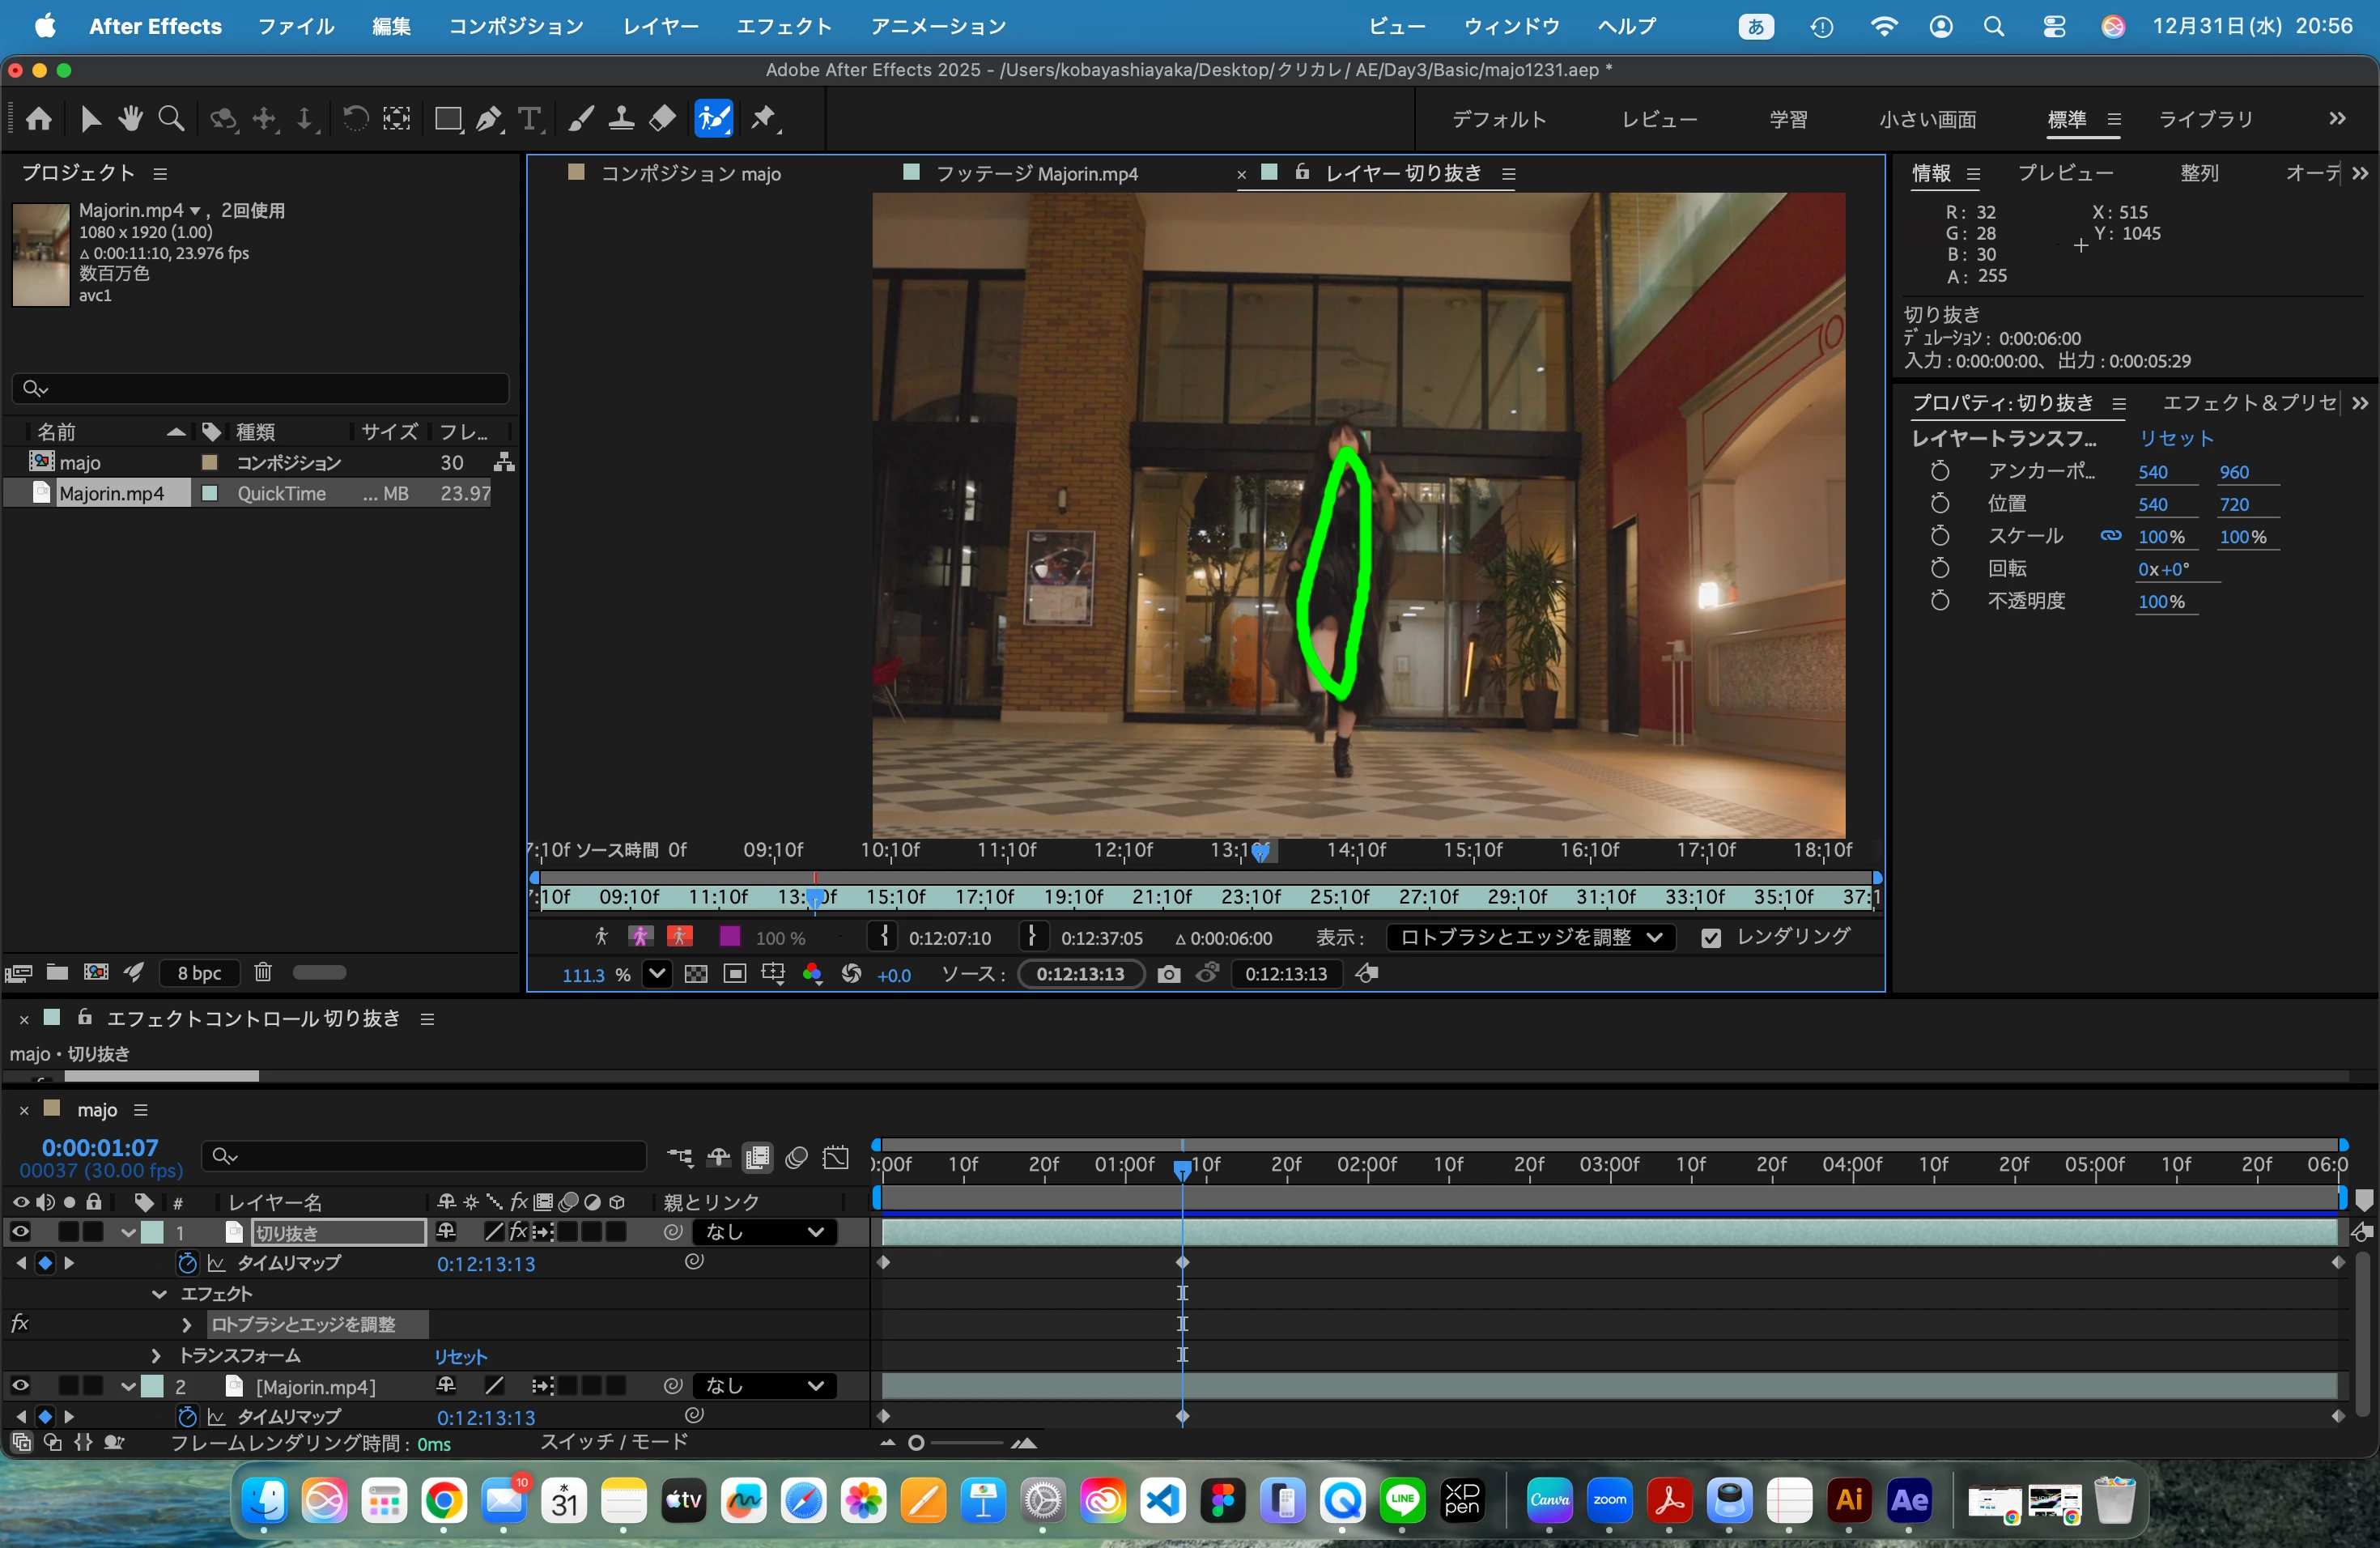Click the 8 bpc color depth button

coord(199,972)
